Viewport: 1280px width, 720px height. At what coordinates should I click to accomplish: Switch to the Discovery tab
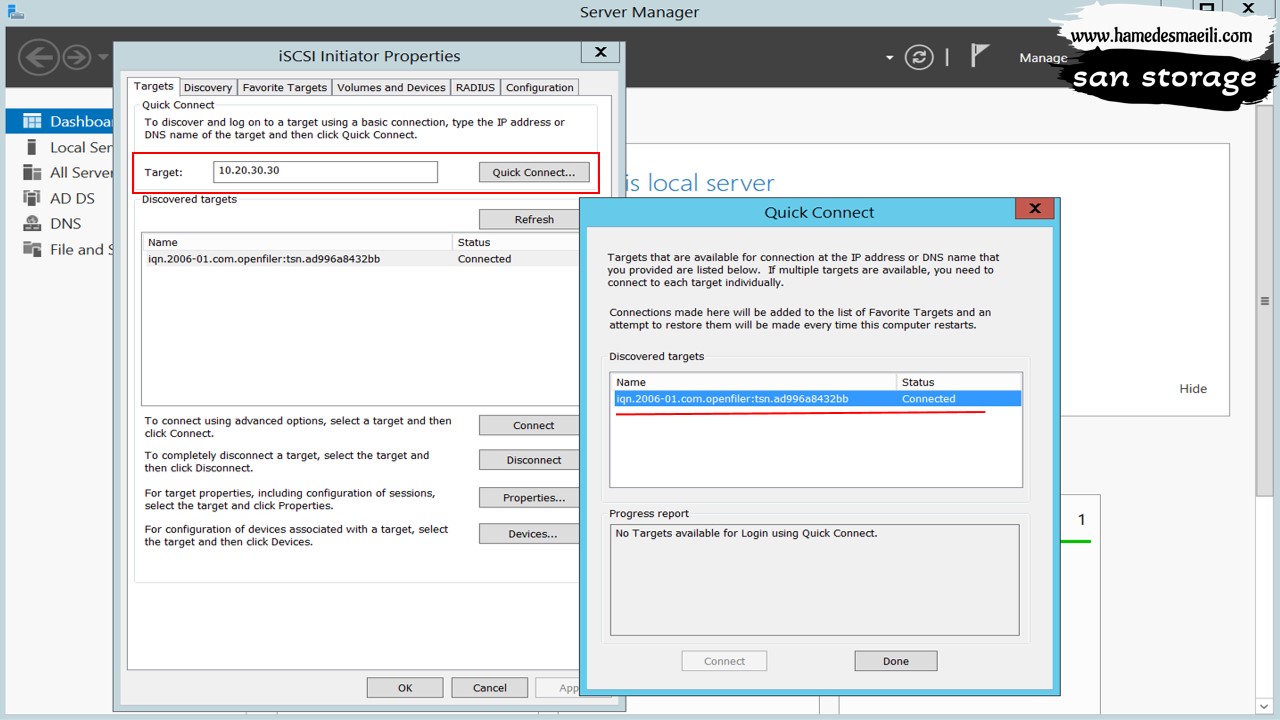(208, 88)
